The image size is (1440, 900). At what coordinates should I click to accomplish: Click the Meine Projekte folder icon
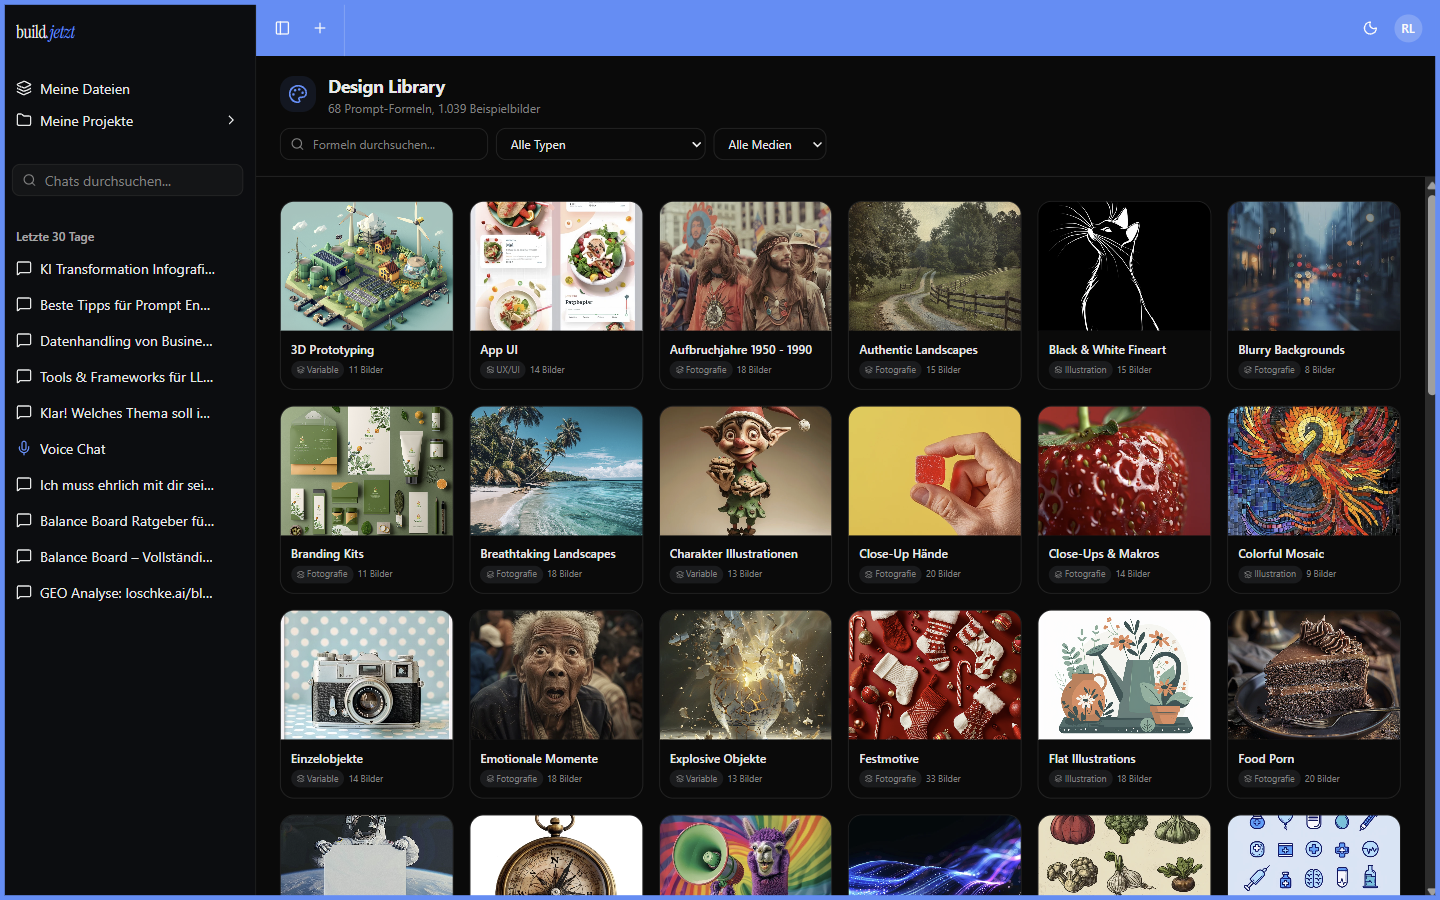coord(24,120)
